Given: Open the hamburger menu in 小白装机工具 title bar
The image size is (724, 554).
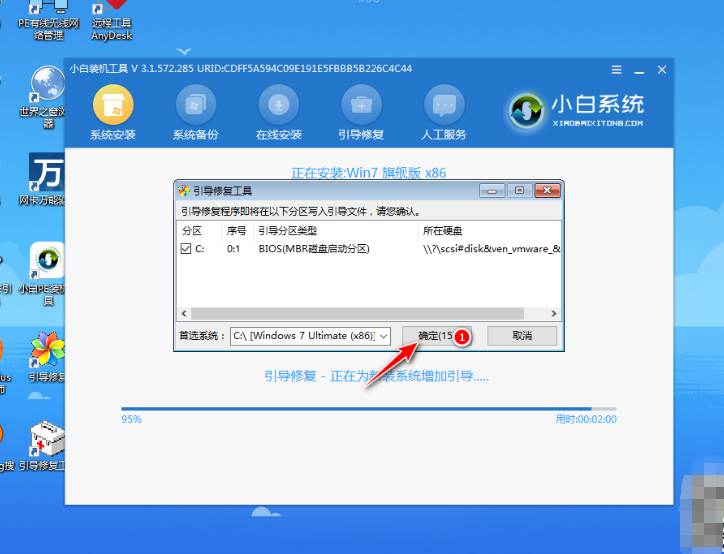Looking at the screenshot, I should pos(616,70).
